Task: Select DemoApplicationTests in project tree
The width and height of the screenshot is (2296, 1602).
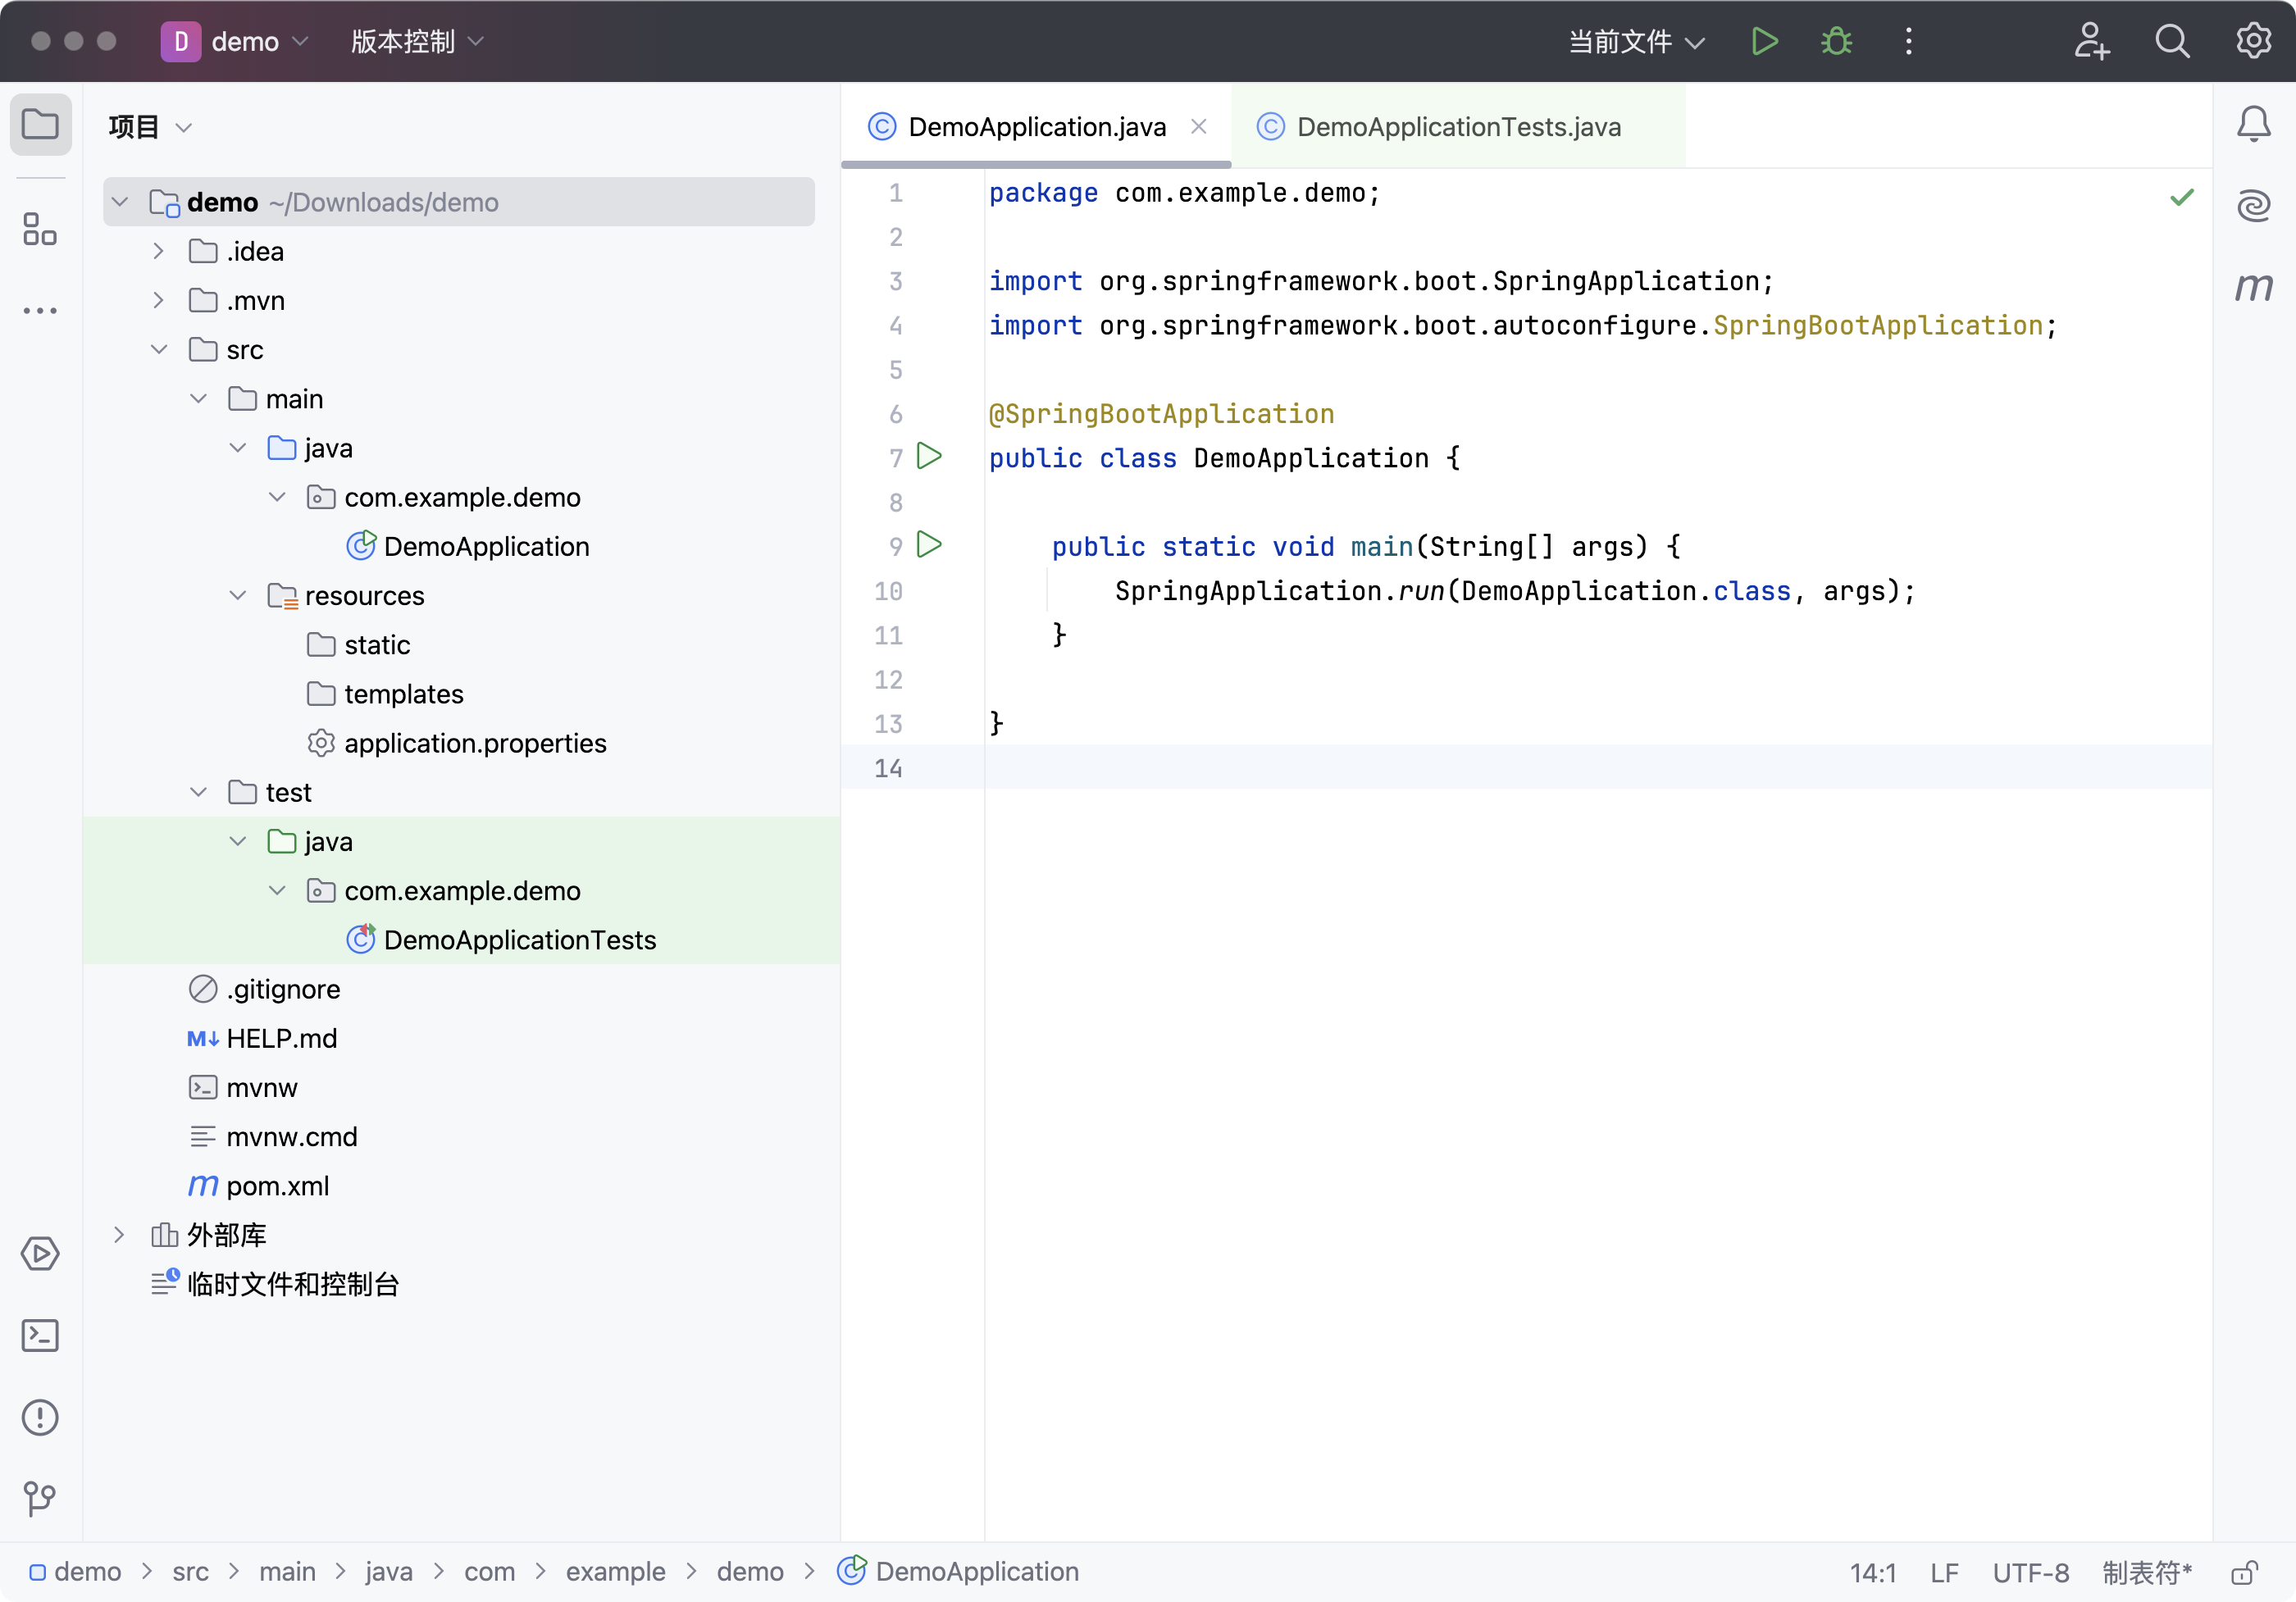Action: pyautogui.click(x=501, y=940)
